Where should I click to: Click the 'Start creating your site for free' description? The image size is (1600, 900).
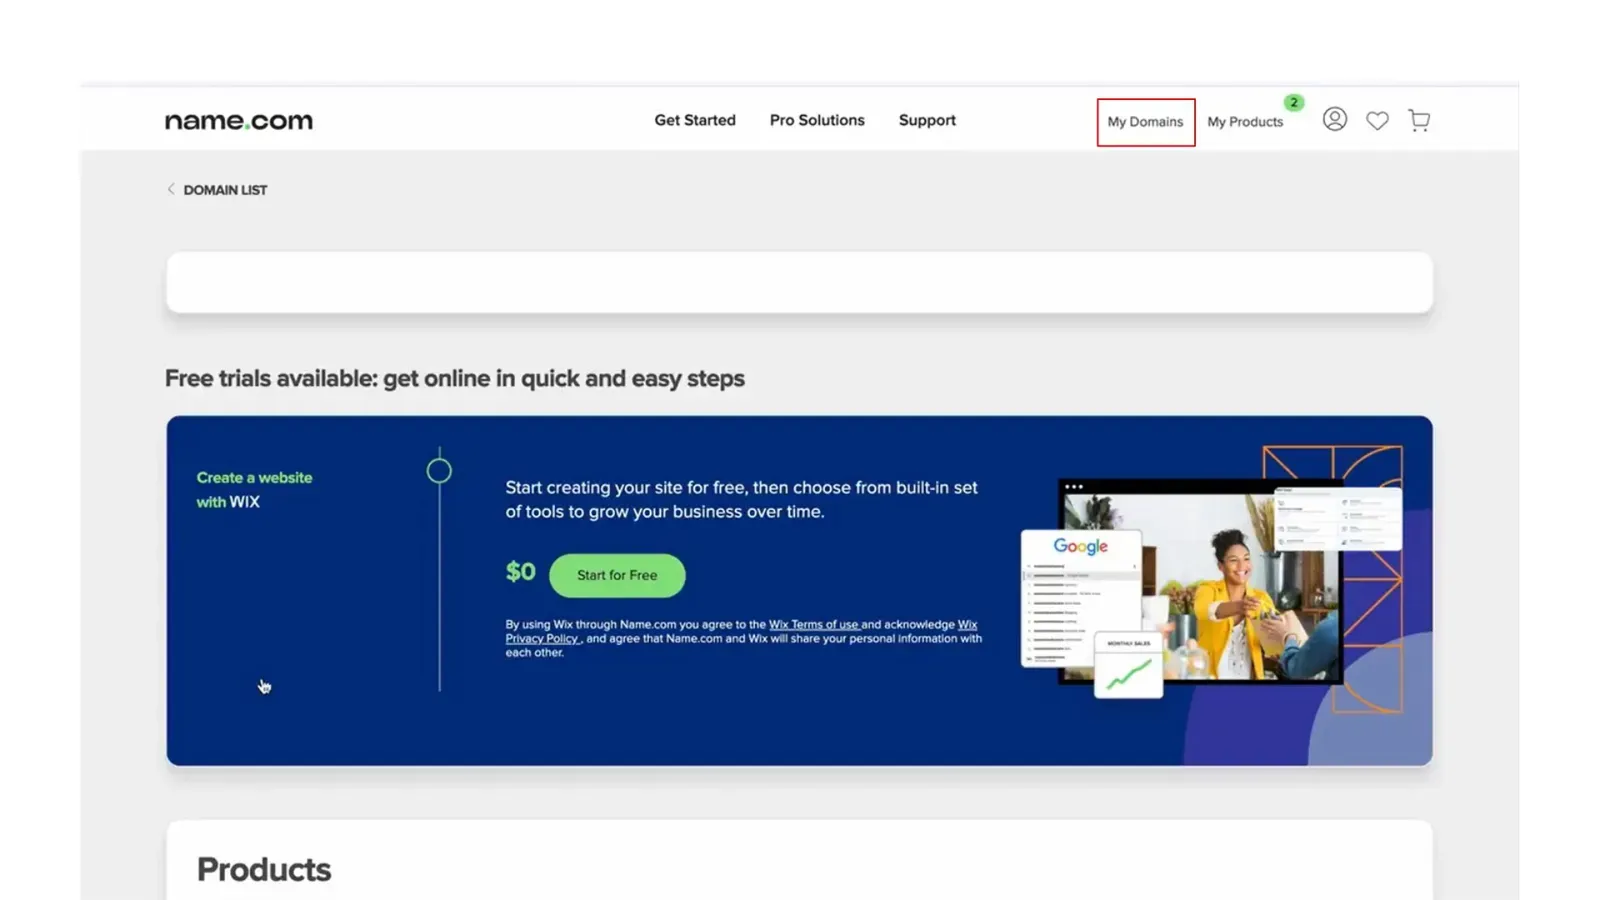[x=741, y=500]
